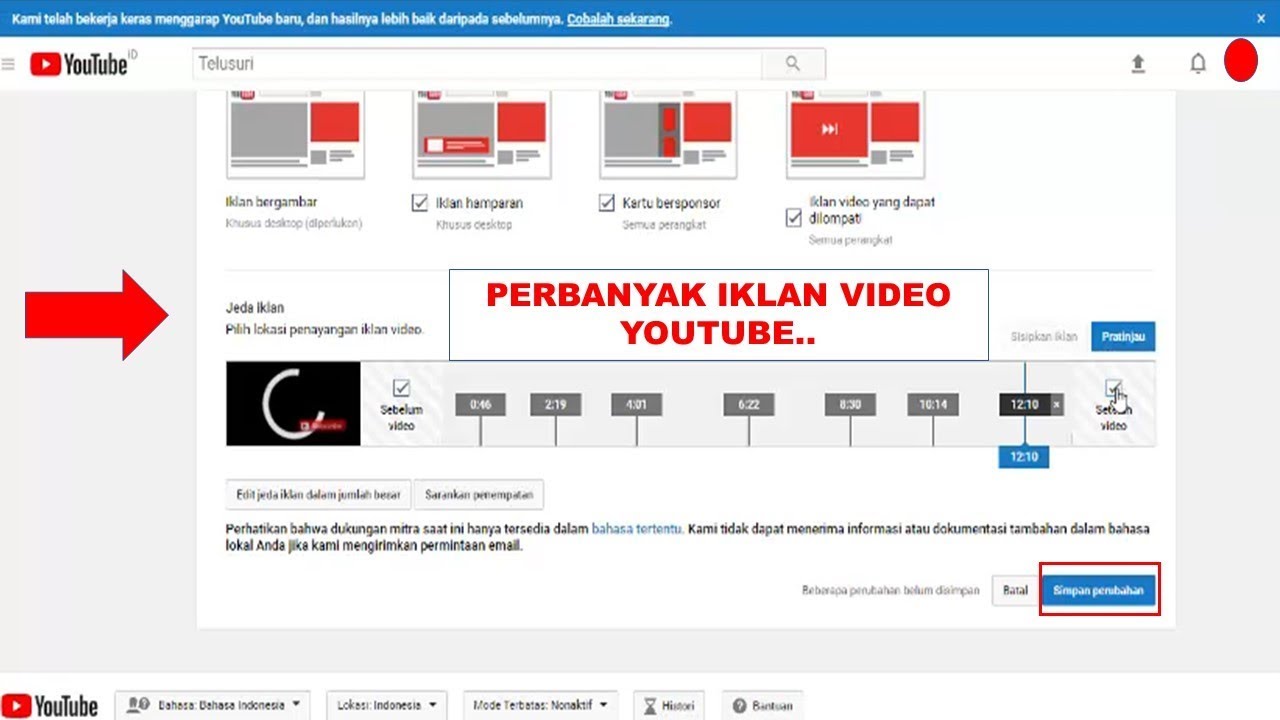Image resolution: width=1280 pixels, height=720 pixels.
Task: Select the Iklan hamparan format thumbnail
Action: (482, 135)
